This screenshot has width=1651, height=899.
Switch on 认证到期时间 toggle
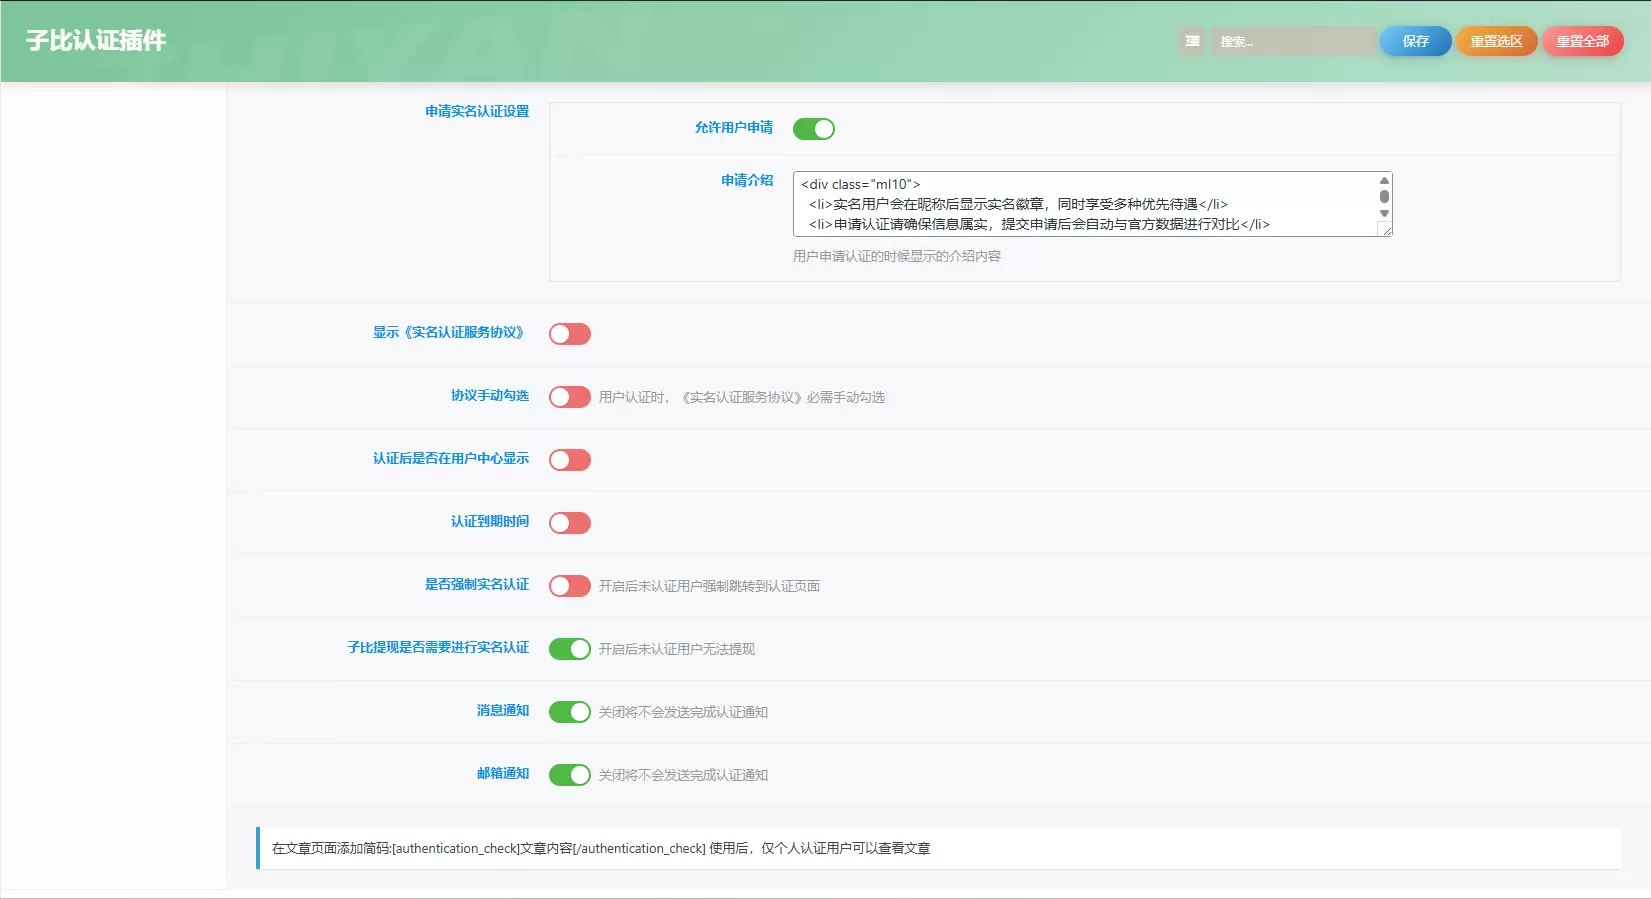570,523
